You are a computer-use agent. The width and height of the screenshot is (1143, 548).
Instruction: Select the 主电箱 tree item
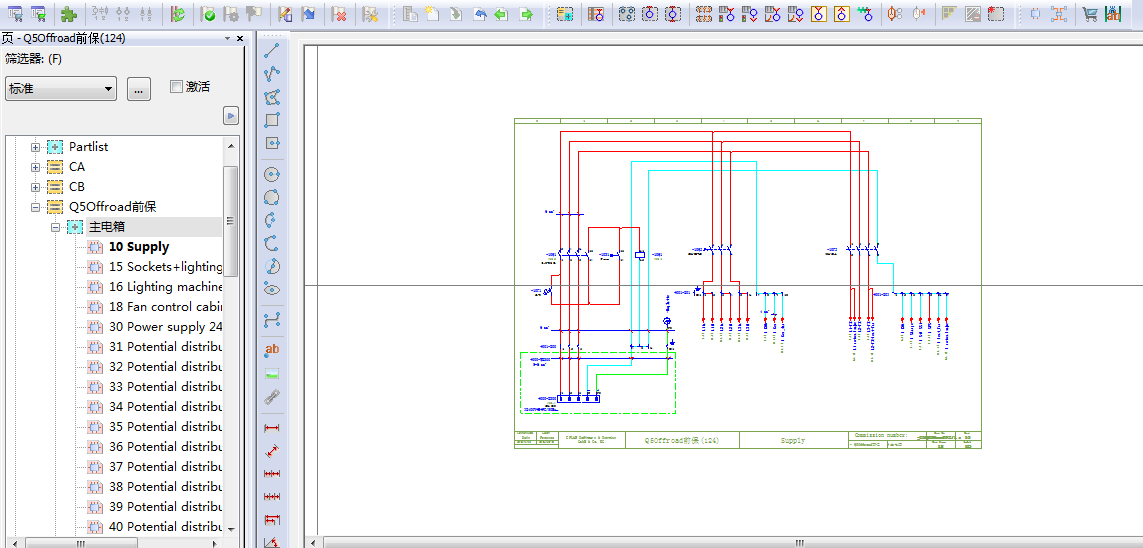(x=107, y=227)
